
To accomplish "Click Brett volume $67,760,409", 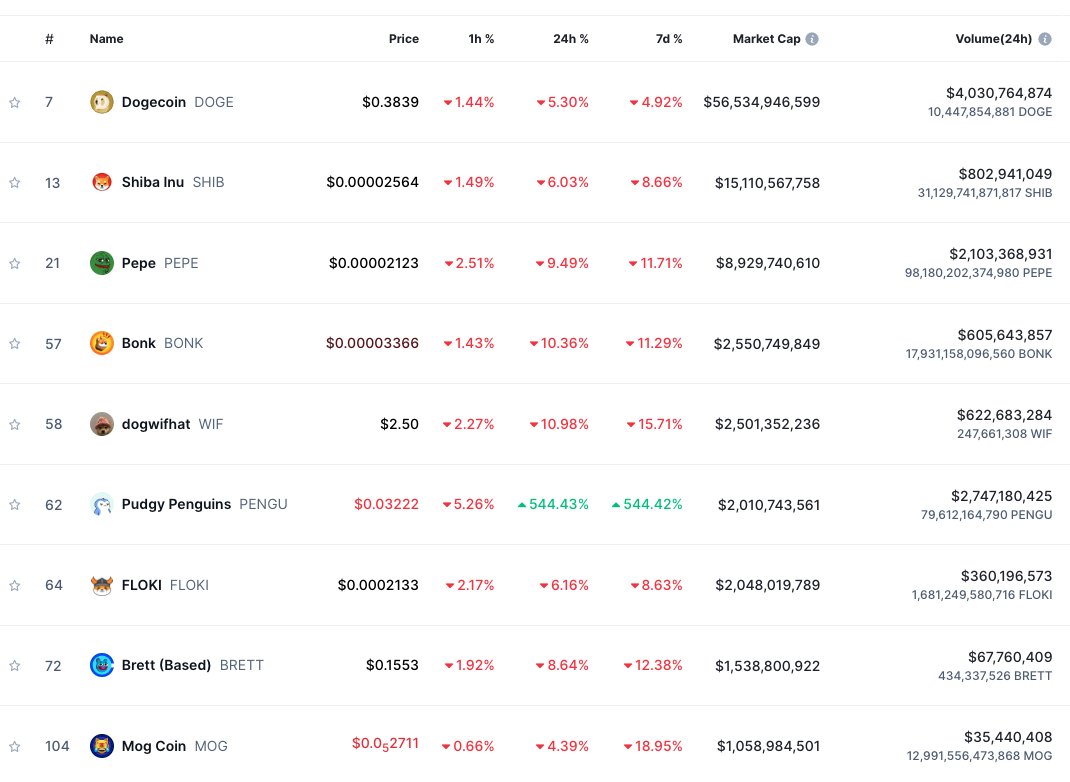I will [x=1010, y=657].
